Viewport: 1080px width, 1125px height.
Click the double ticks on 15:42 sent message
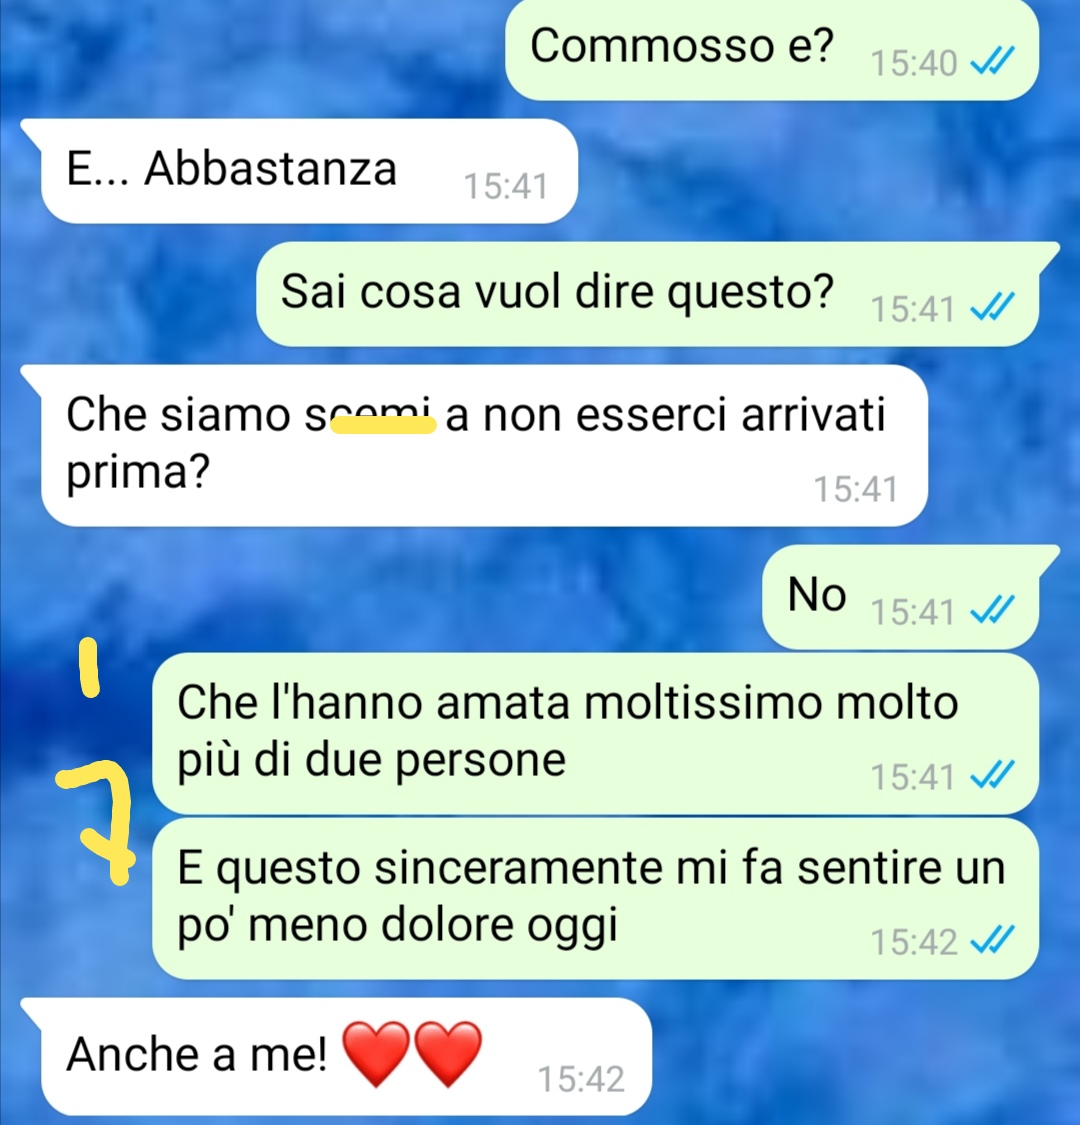tap(992, 940)
